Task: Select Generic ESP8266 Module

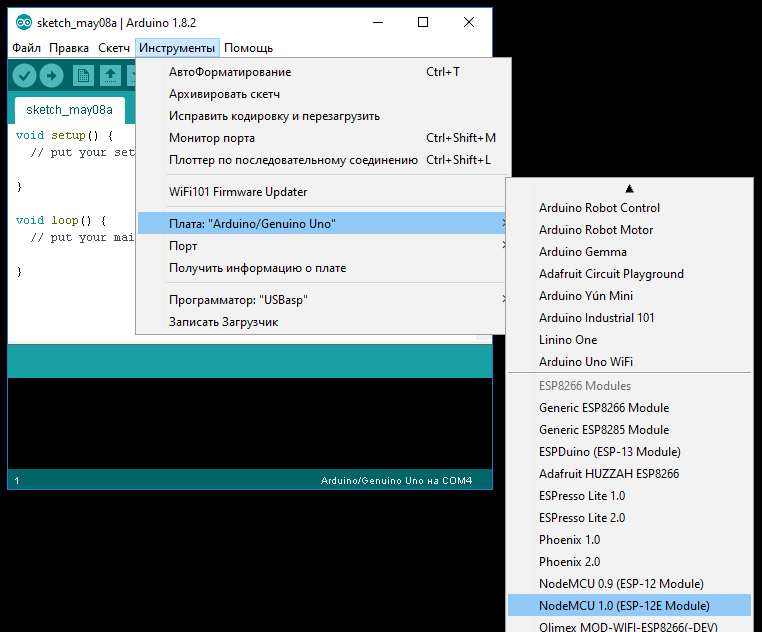Action: point(629,407)
